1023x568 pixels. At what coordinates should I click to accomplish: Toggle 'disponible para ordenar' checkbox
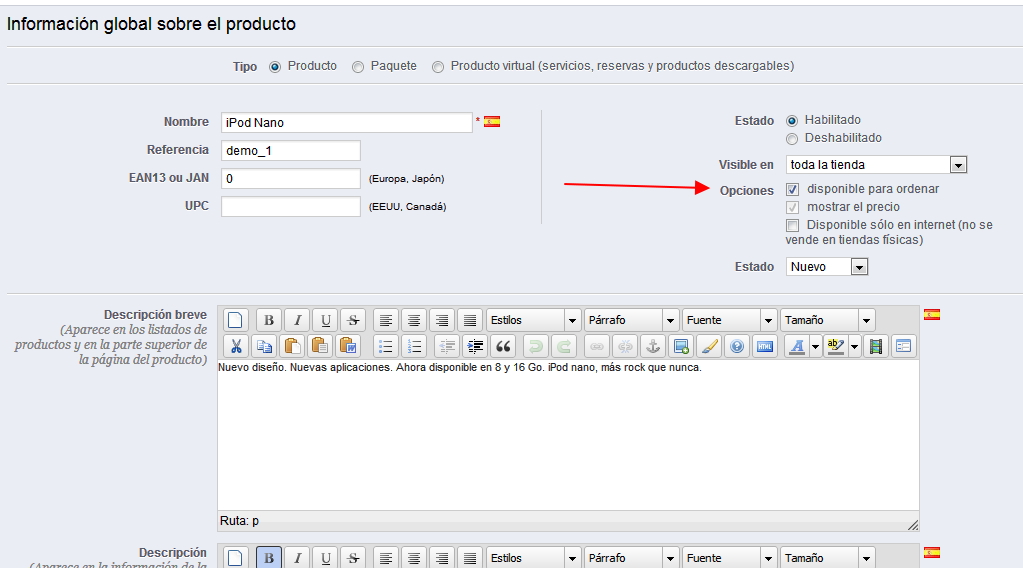click(x=793, y=189)
